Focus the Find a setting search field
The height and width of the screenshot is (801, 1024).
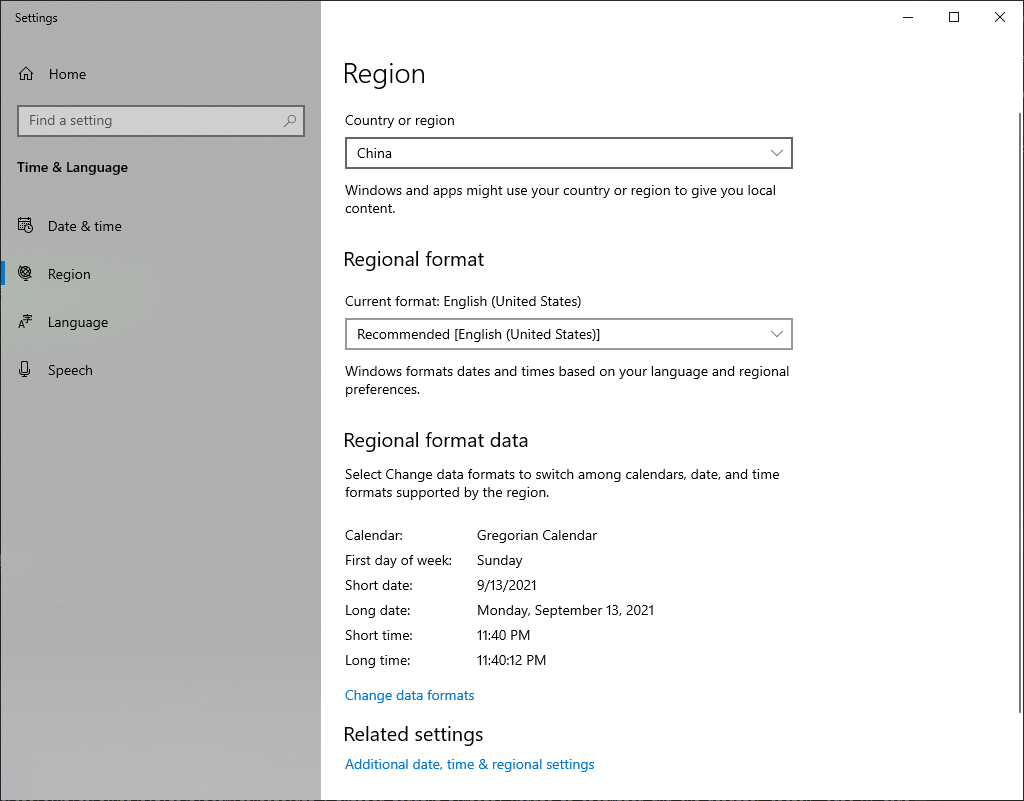pyautogui.click(x=150, y=121)
